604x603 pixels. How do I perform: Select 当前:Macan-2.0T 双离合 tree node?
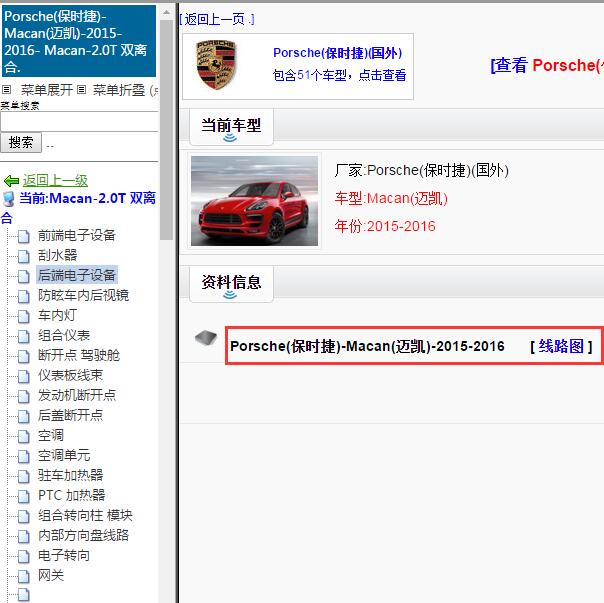(x=87, y=198)
